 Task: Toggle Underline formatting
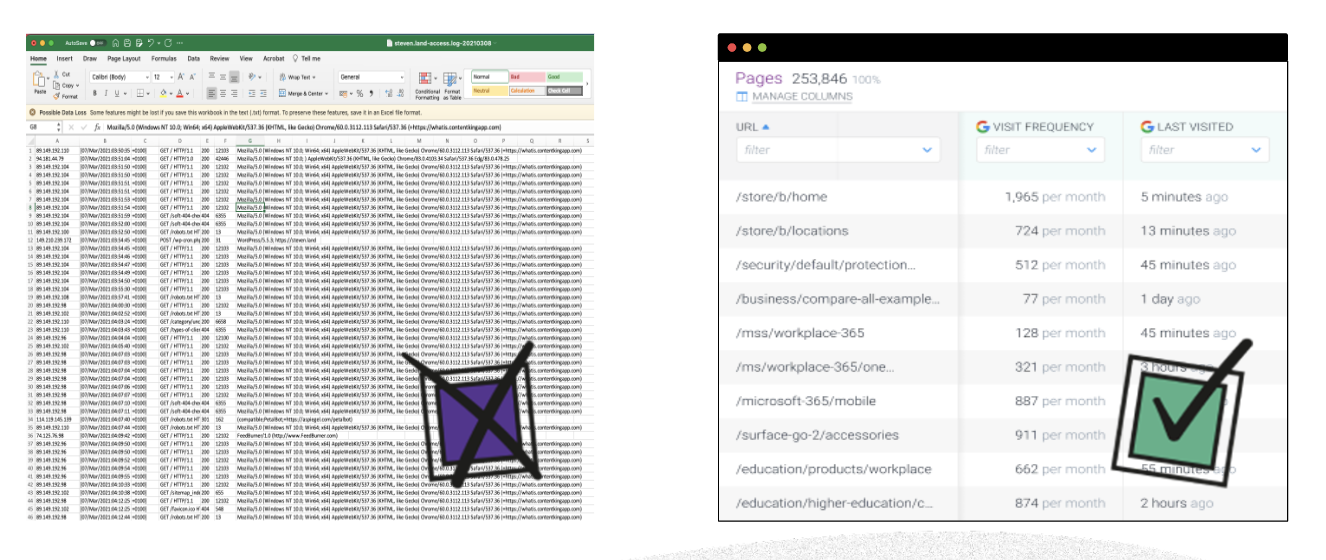tap(117, 93)
